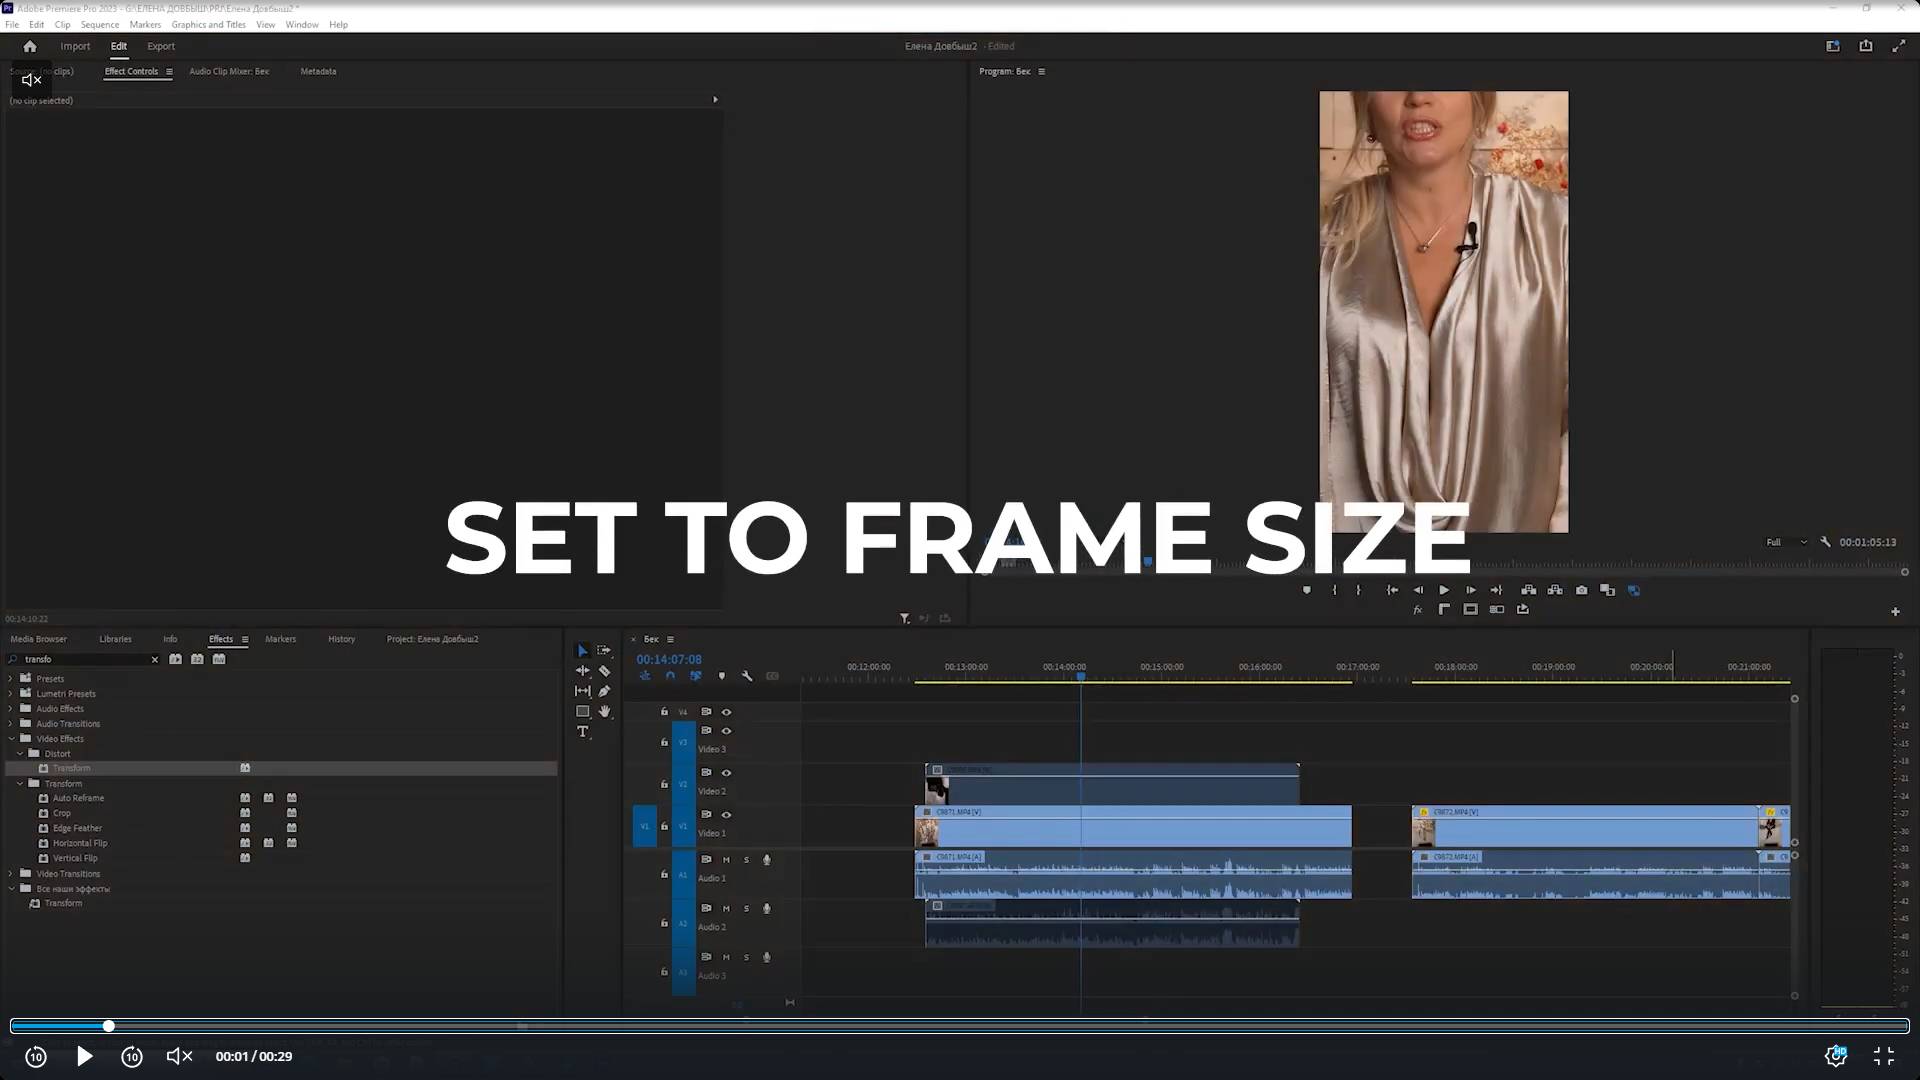Screen dimensions: 1920x1080
Task: Switch to the Media Browser tab
Action: (38, 639)
